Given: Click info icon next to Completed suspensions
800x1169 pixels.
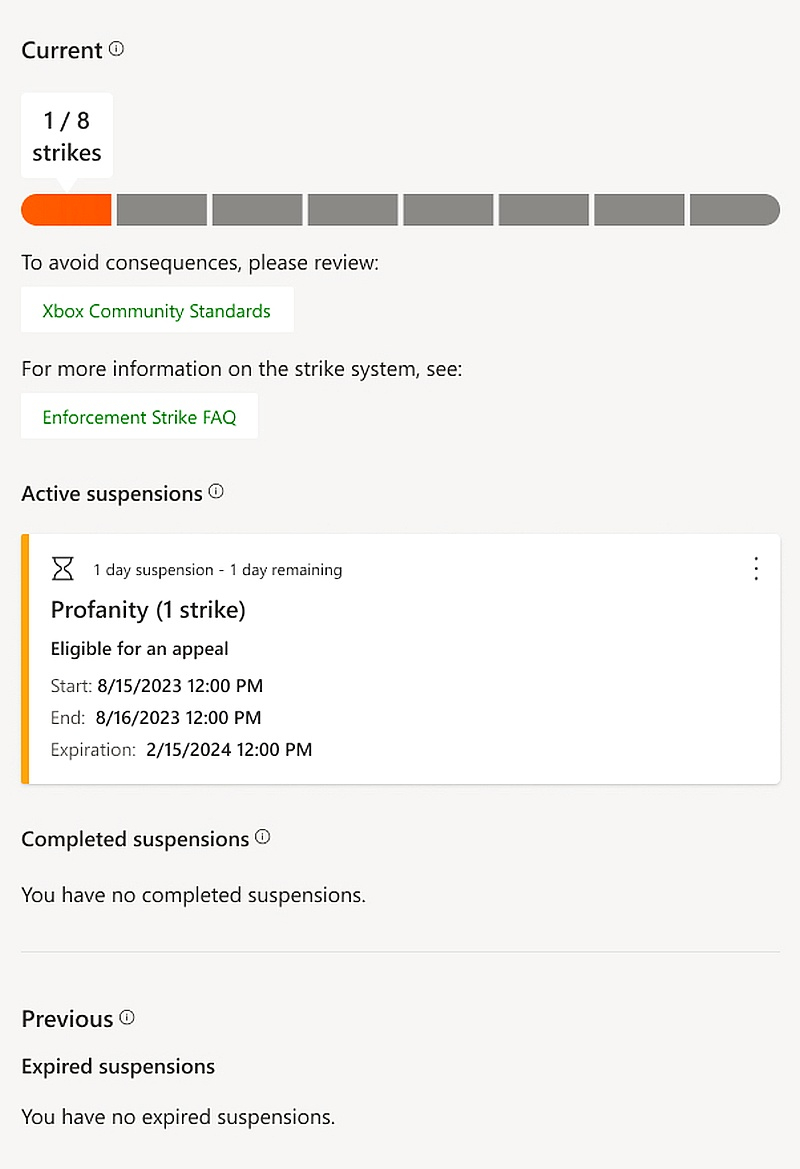Looking at the screenshot, I should point(263,837).
